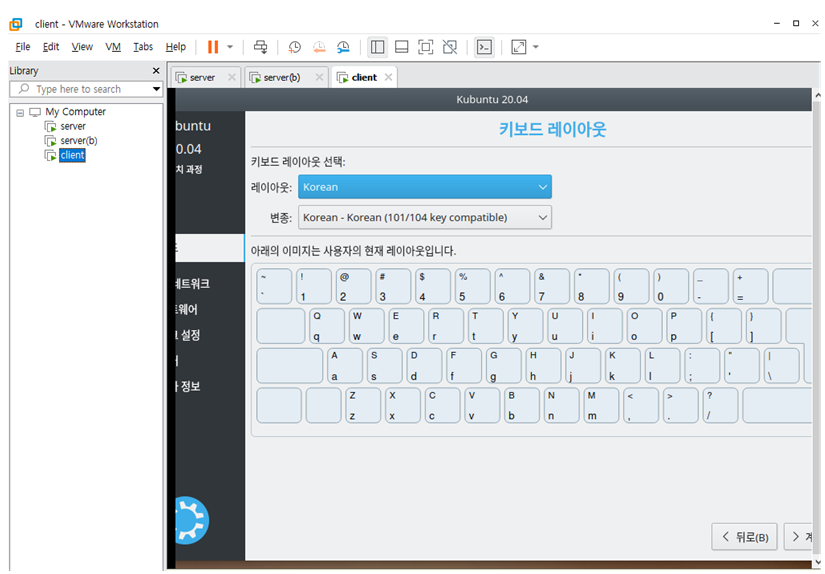
Task: Open the power options dropdown arrow
Action: coord(230,47)
